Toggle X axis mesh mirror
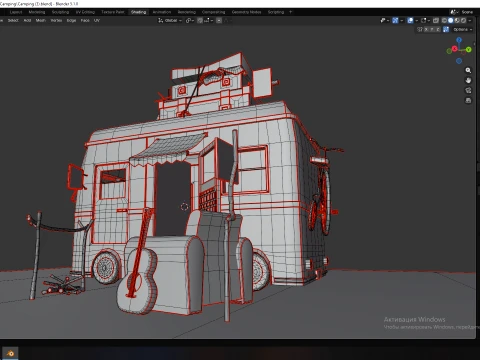Screen dimensions: 480x360 click(426, 29)
